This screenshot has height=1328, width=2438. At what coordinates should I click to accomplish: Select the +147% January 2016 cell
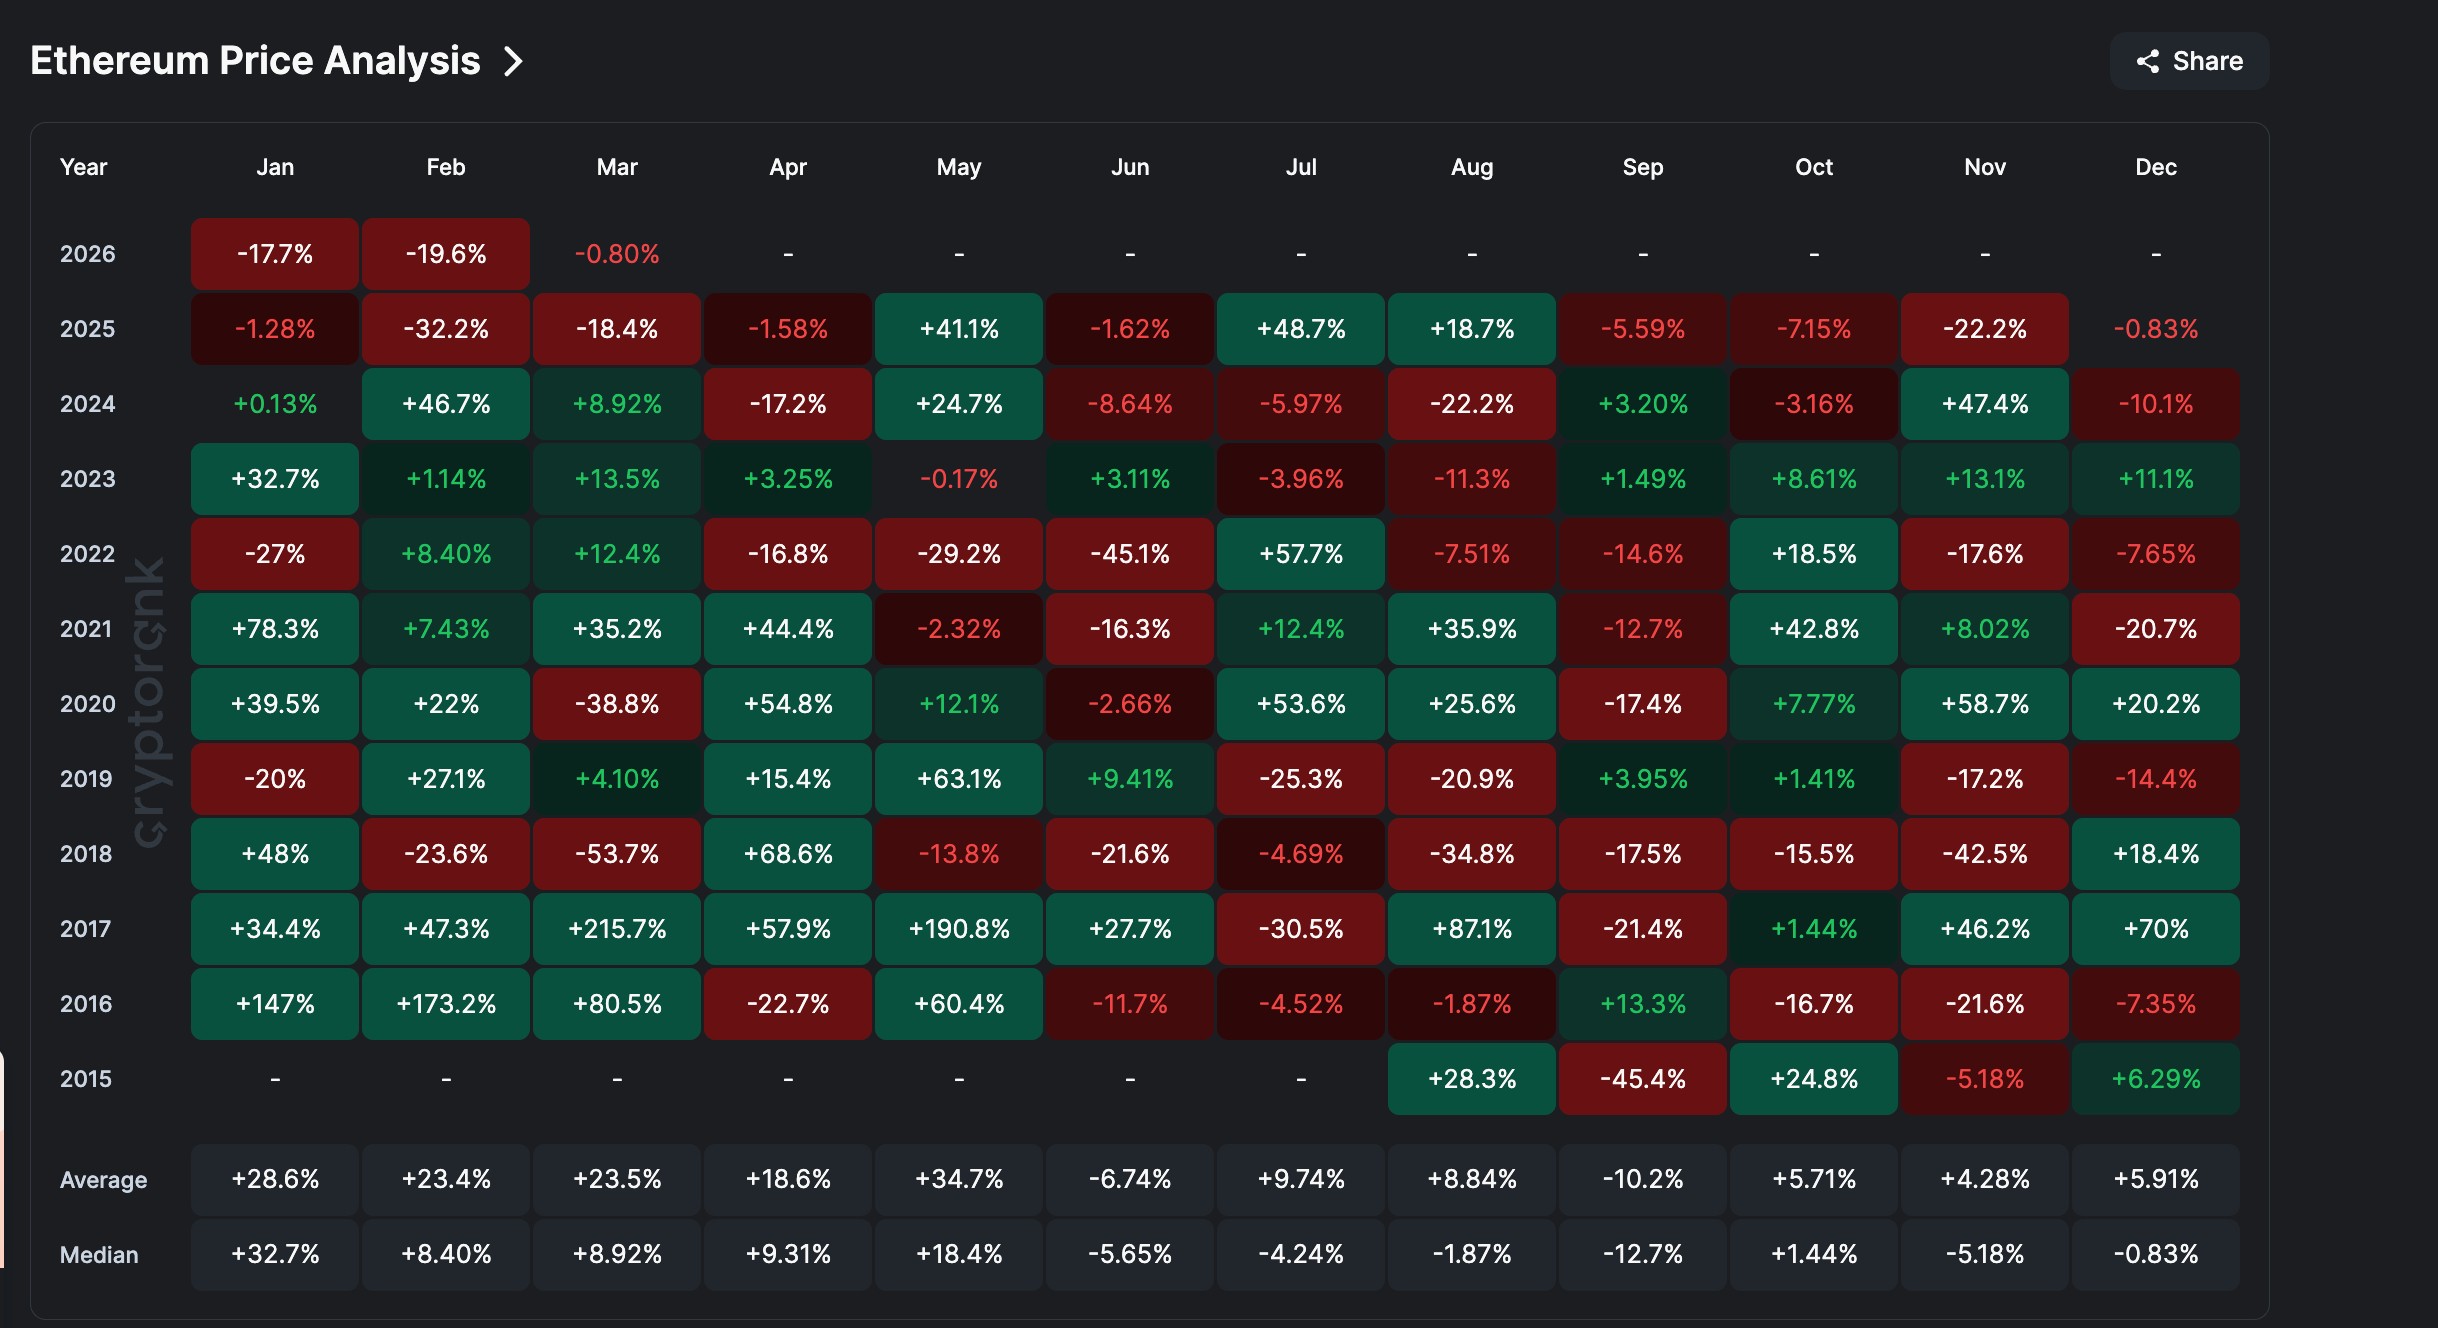pyautogui.click(x=274, y=1003)
